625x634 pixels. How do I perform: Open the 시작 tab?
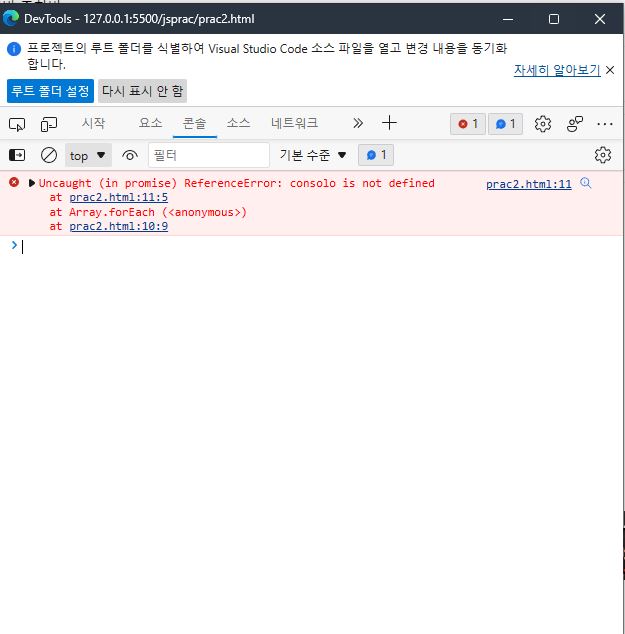[93, 123]
